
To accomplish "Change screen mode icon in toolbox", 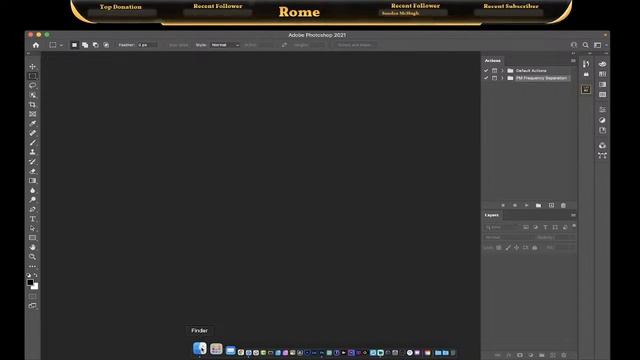I will pos(33,306).
